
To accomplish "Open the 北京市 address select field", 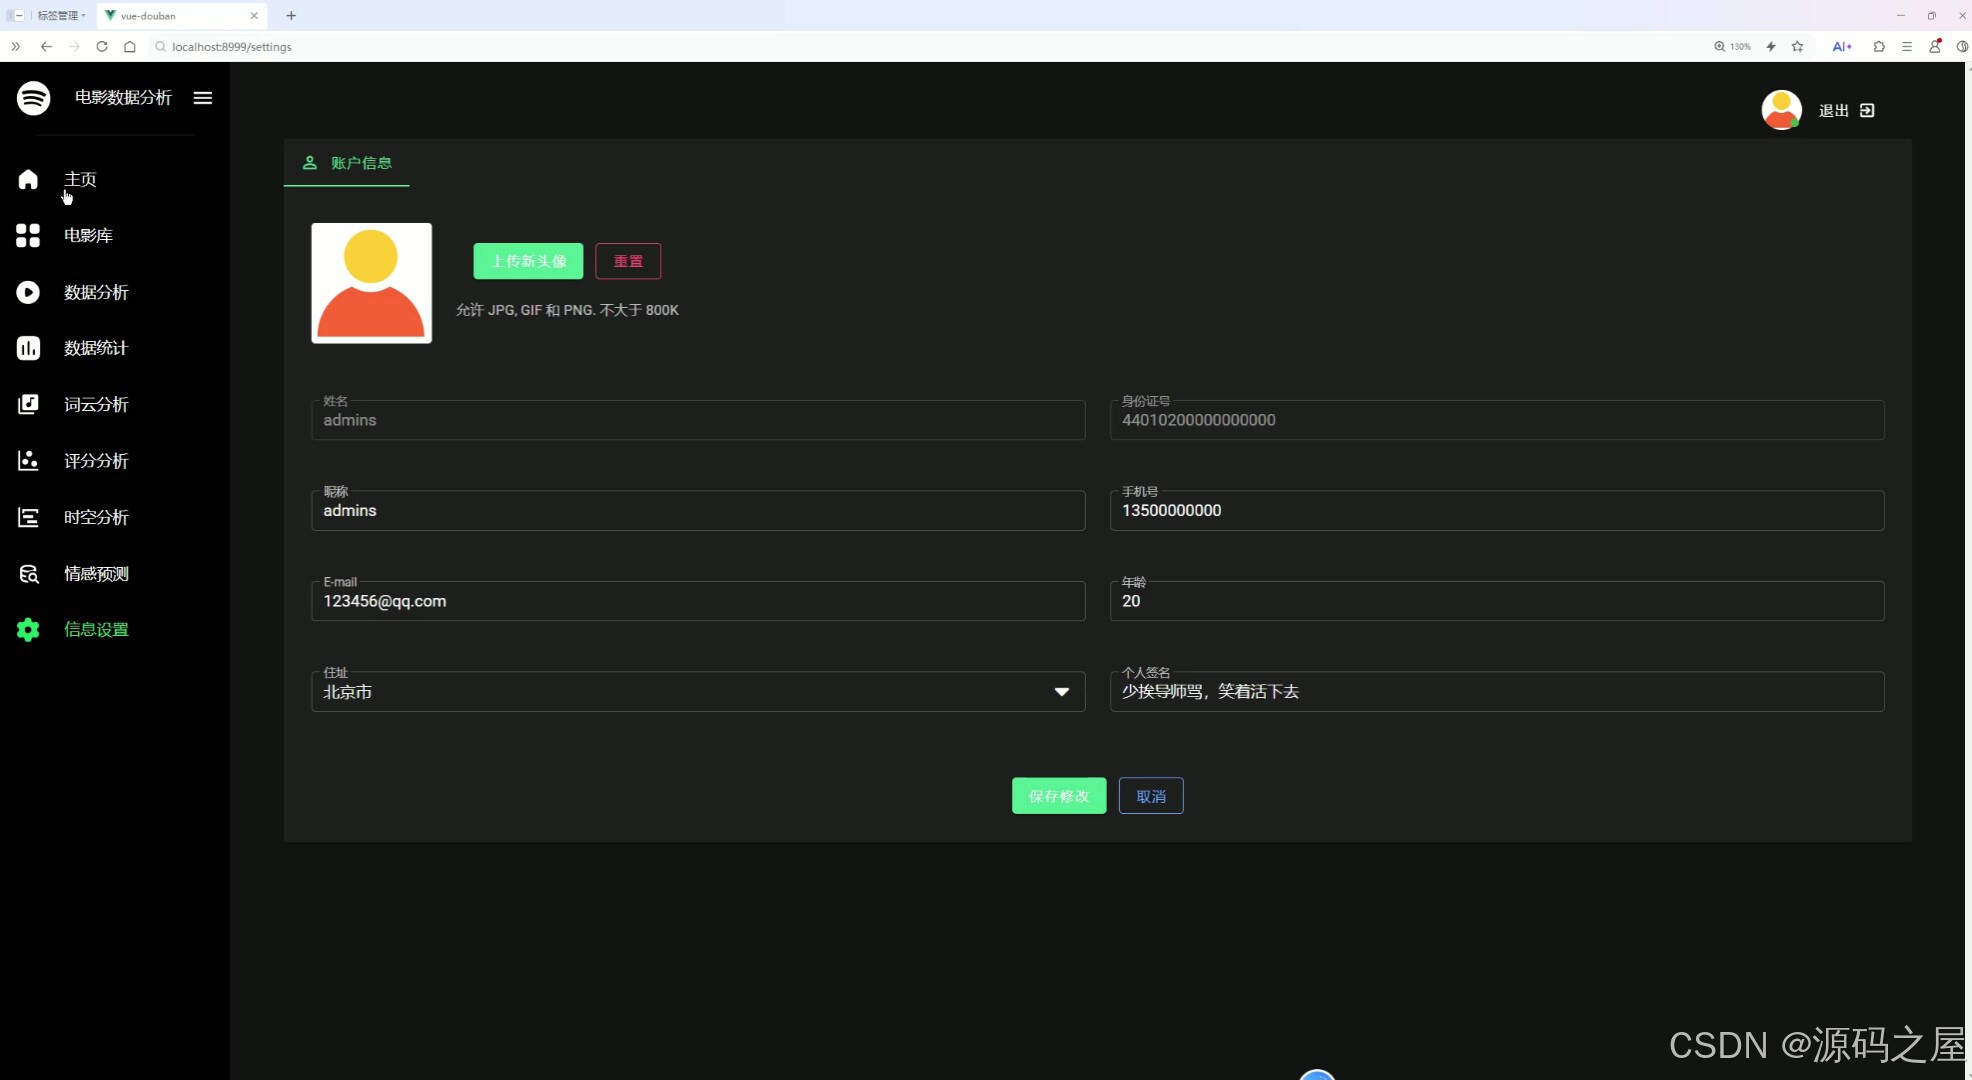I will pyautogui.click(x=680, y=692).
